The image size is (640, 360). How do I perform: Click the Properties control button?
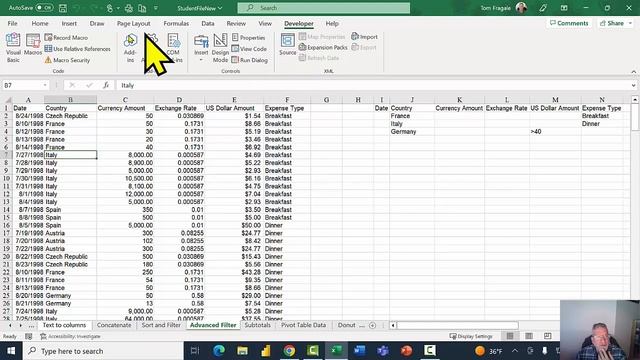(249, 38)
